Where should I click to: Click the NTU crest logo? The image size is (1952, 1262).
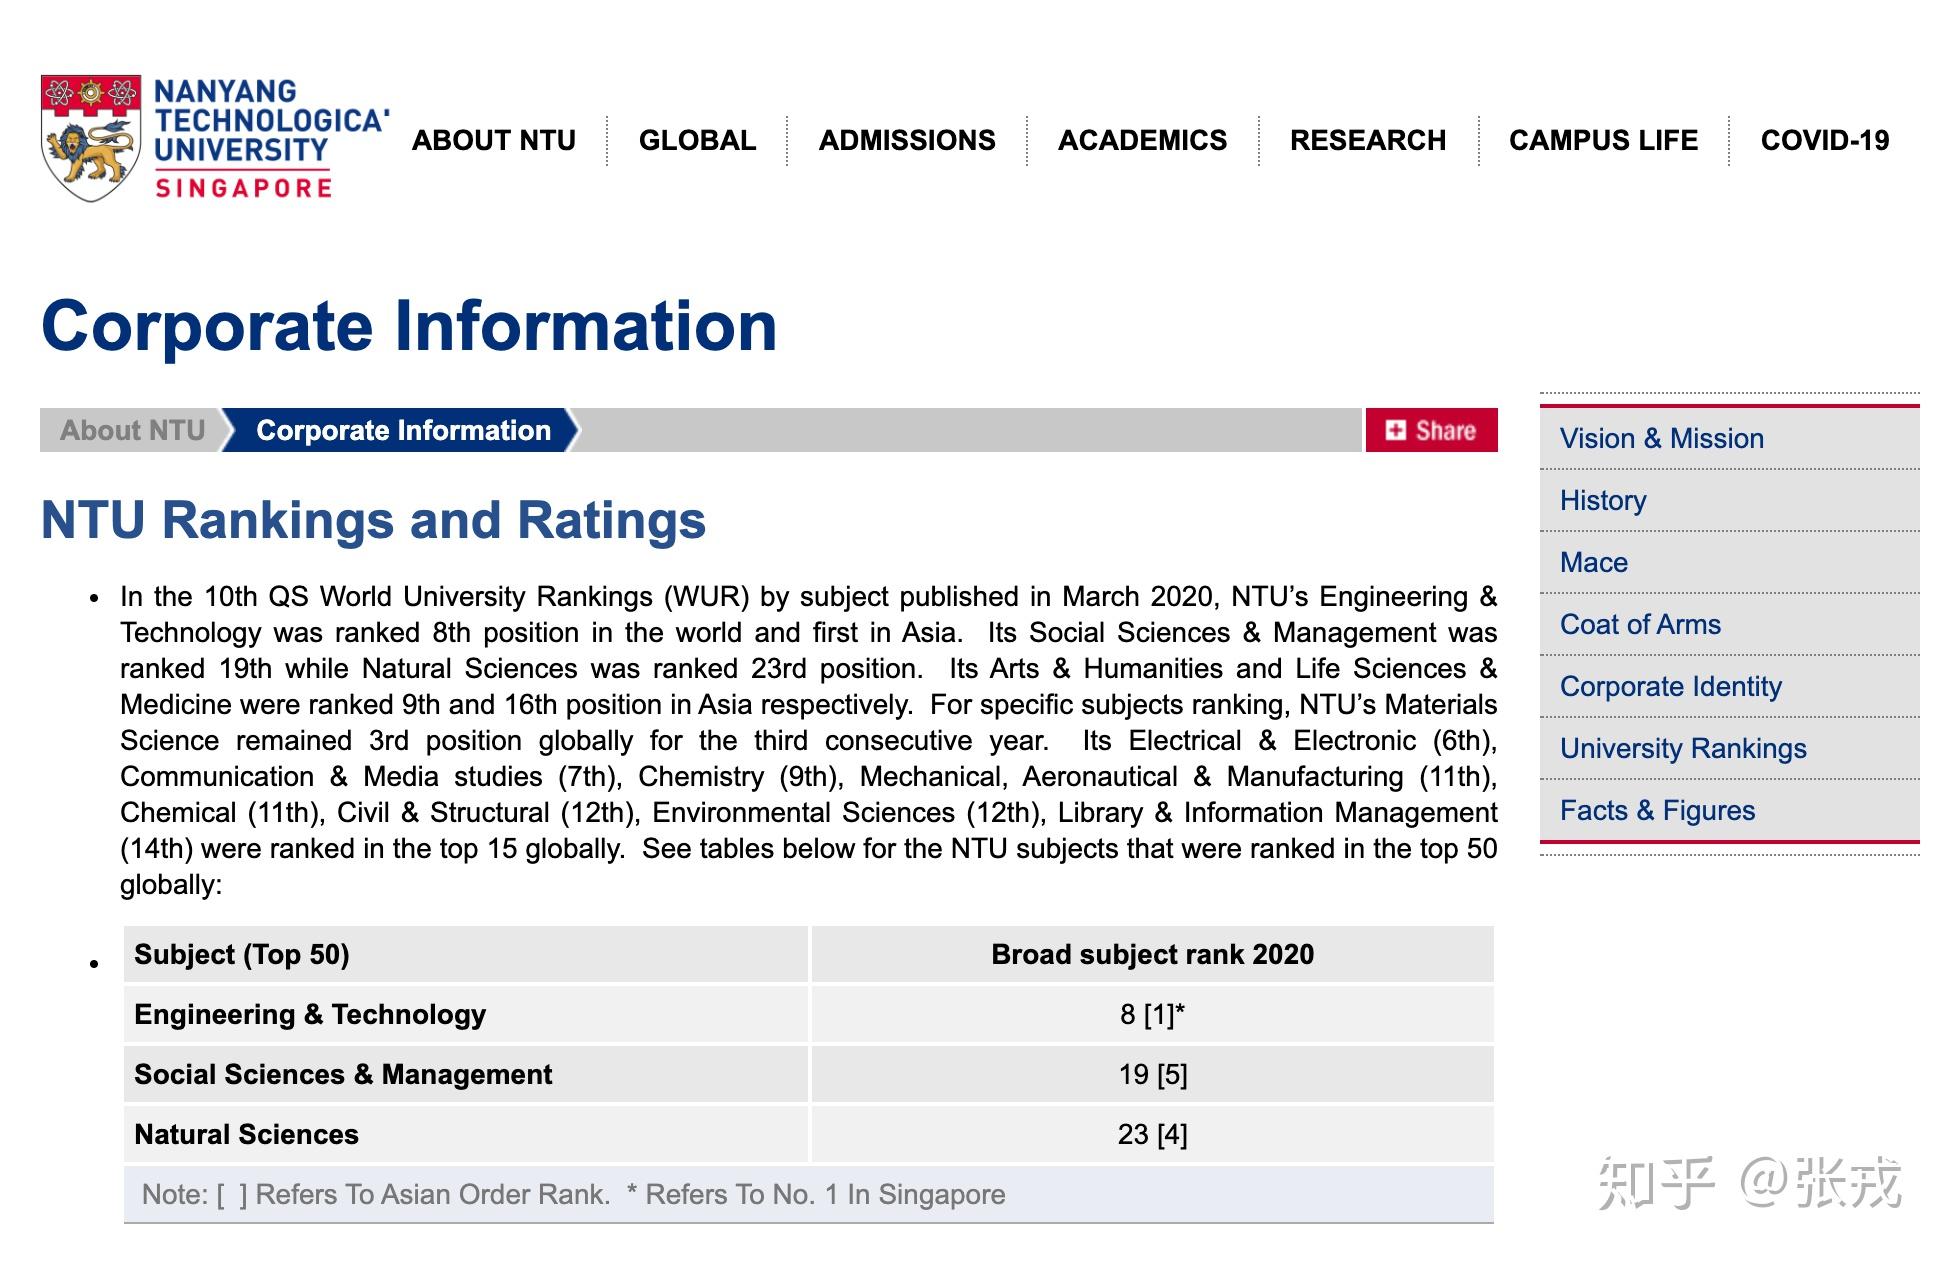tap(90, 138)
